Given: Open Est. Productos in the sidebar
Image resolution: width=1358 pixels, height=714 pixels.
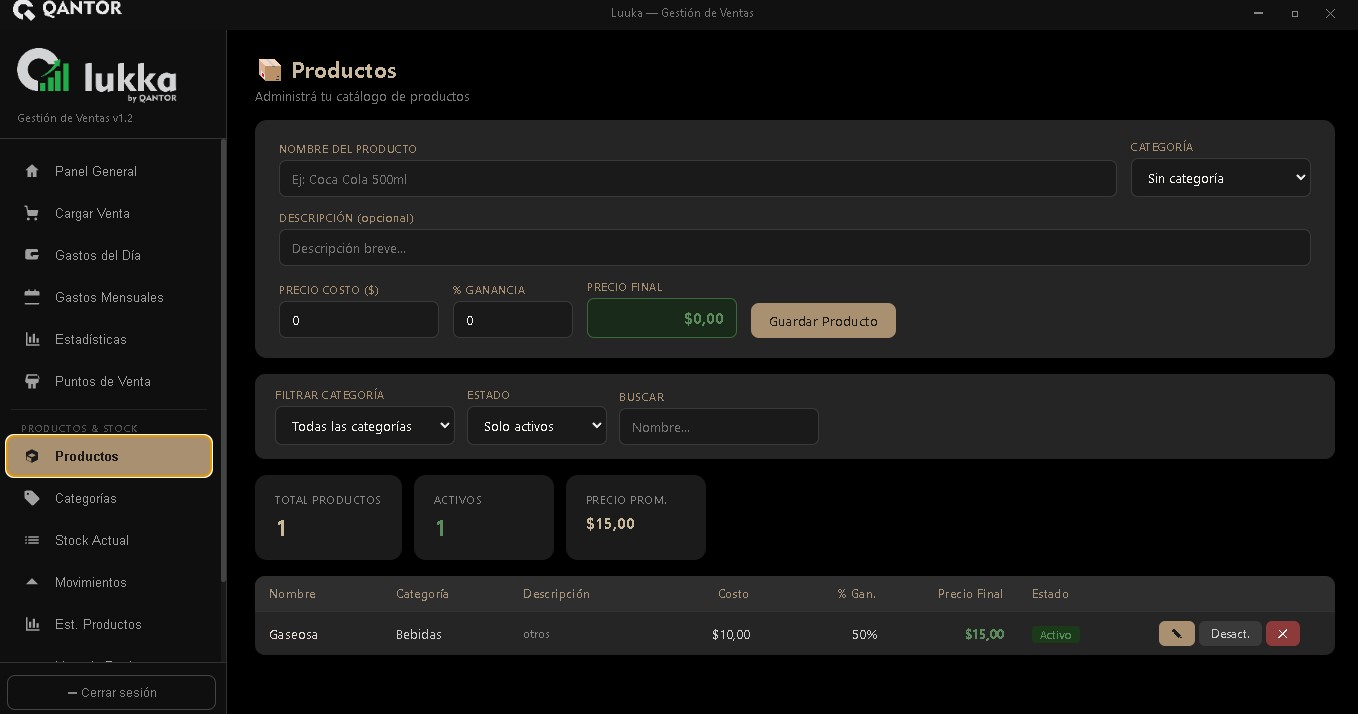Looking at the screenshot, I should coord(98,624).
